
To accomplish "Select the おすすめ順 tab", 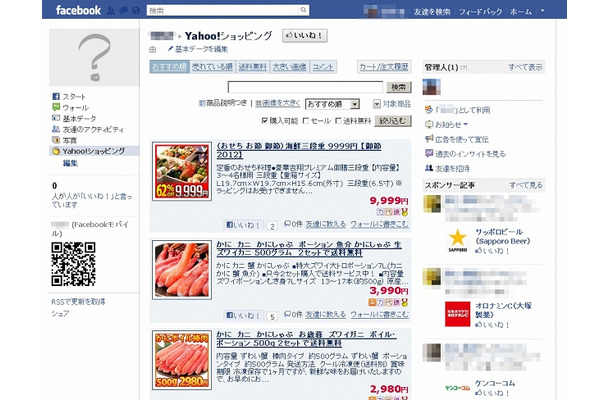I will [x=169, y=67].
